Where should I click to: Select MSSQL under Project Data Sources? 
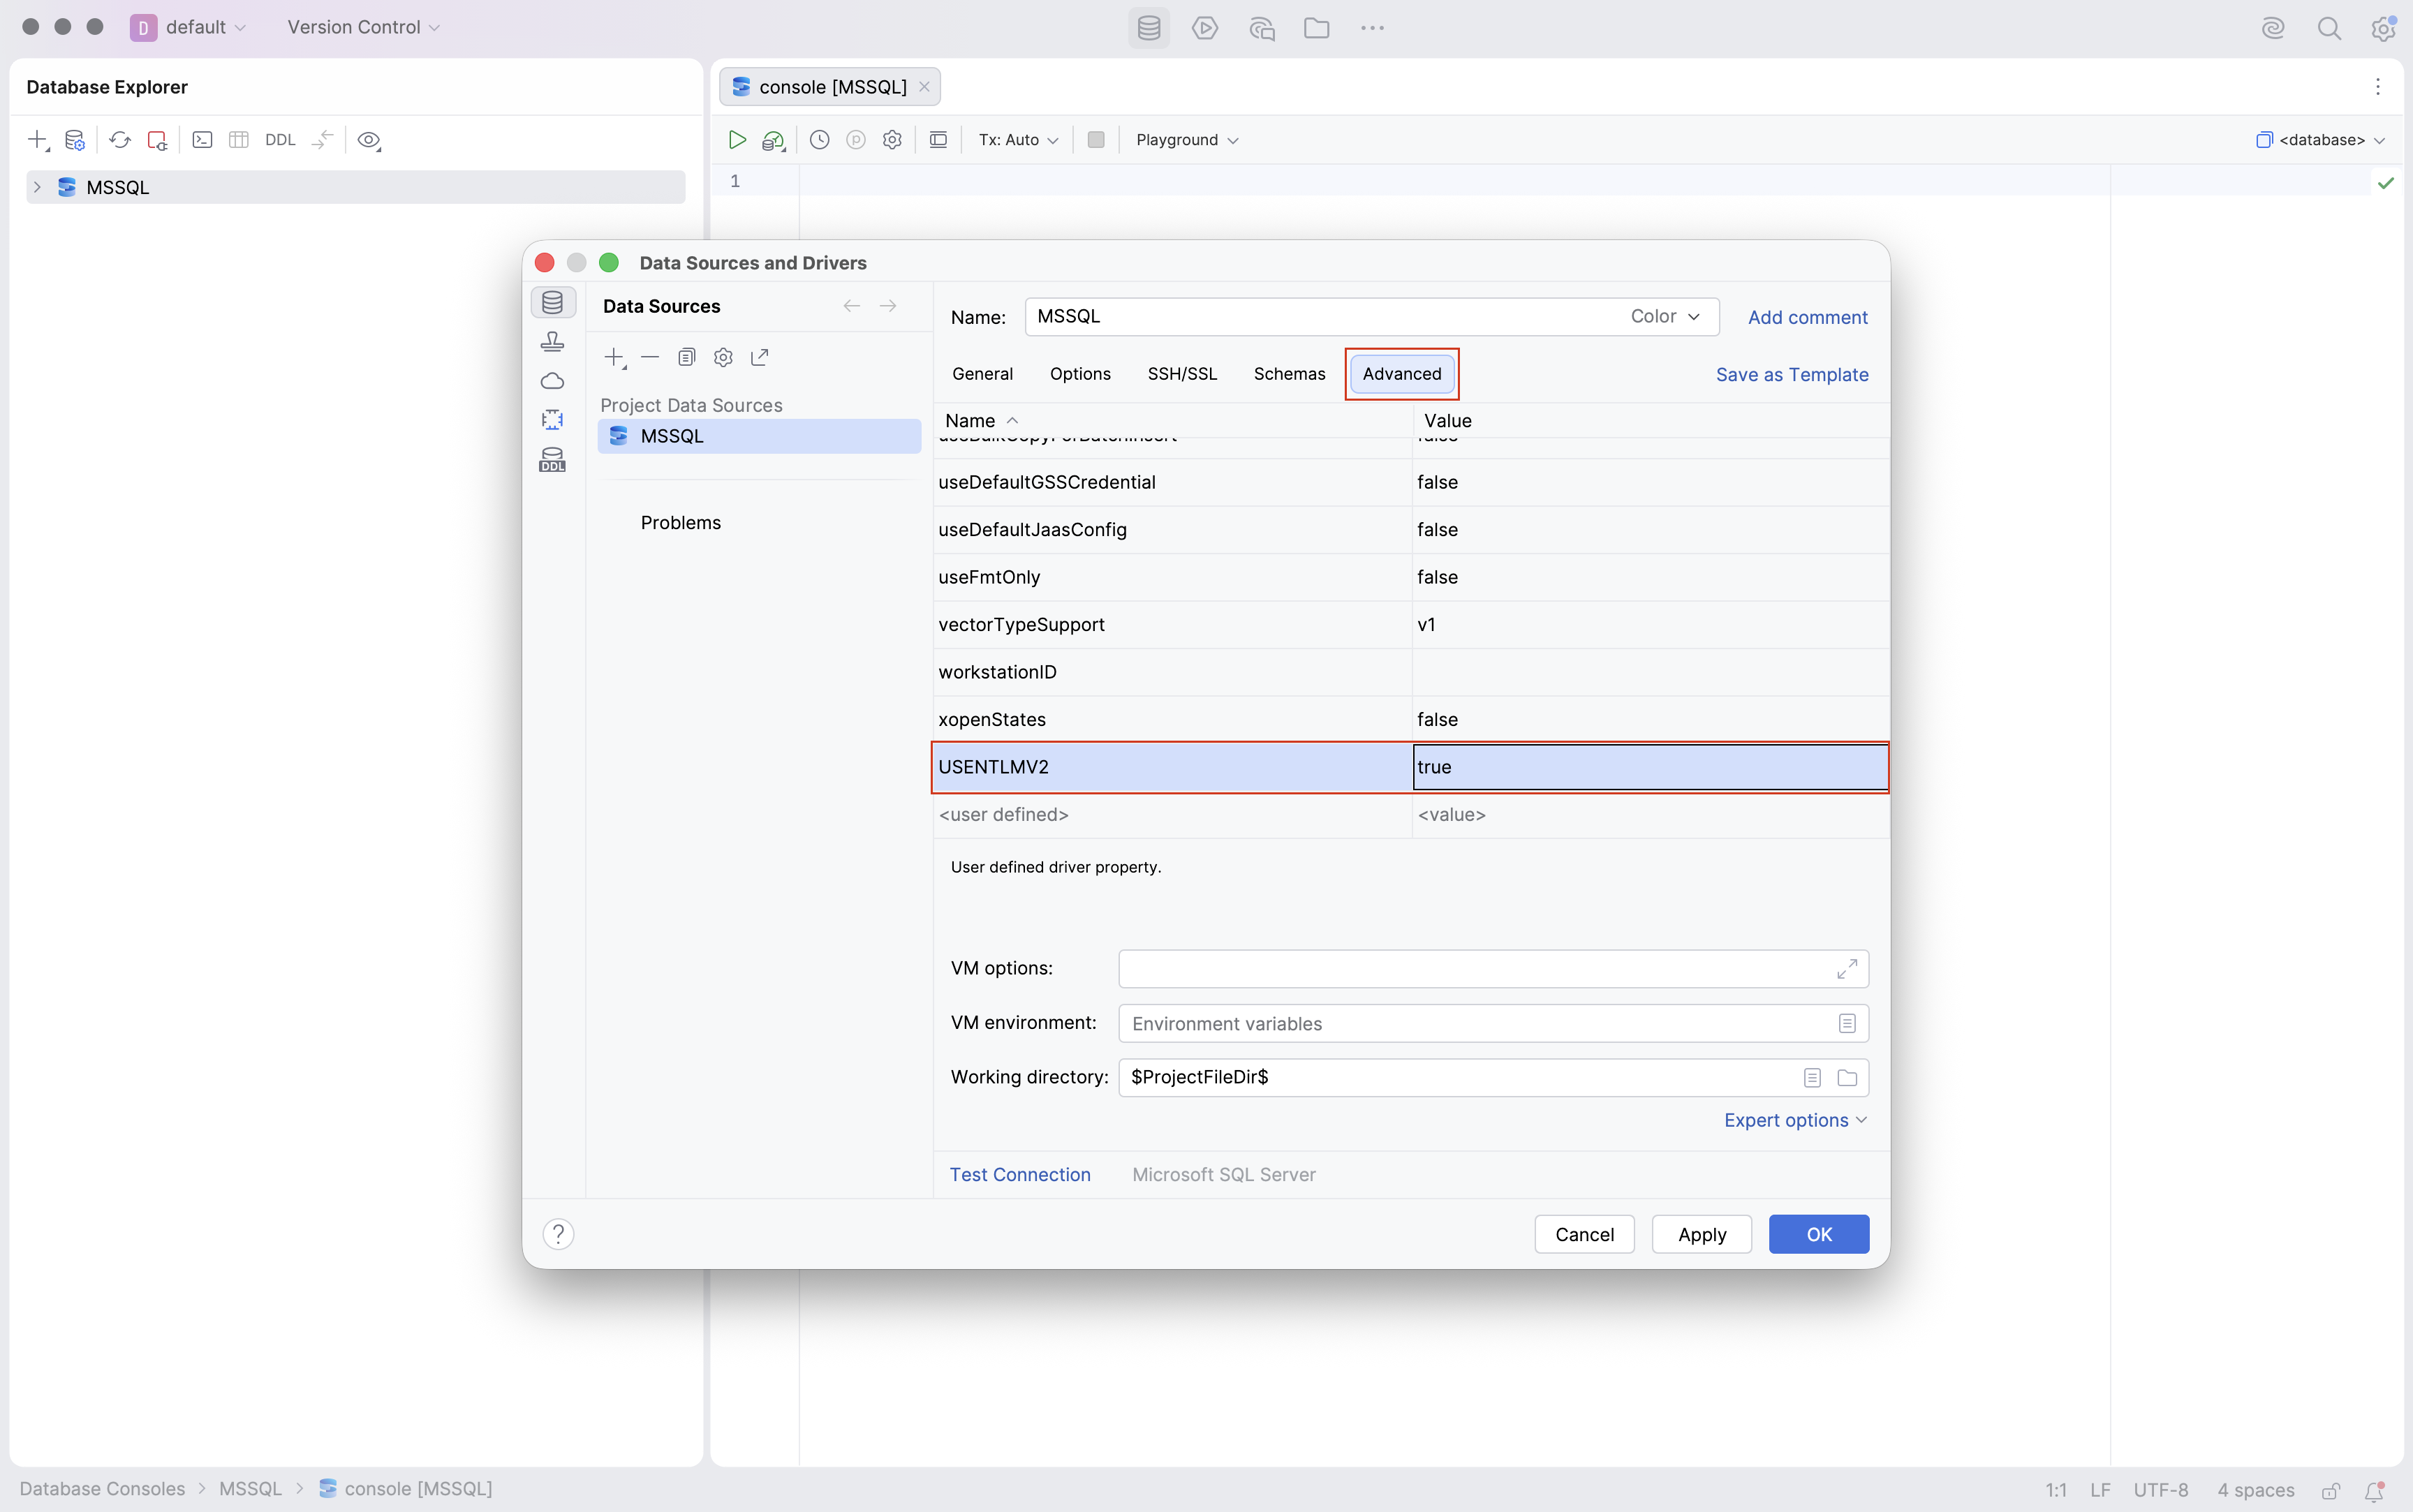point(759,436)
